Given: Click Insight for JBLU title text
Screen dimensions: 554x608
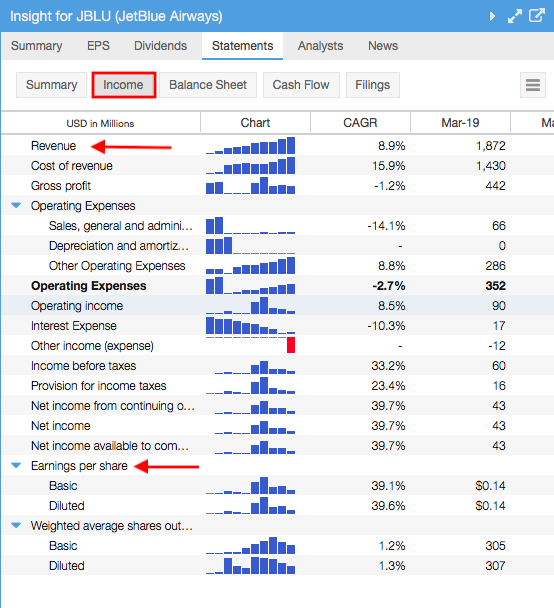Looking at the screenshot, I should [116, 16].
